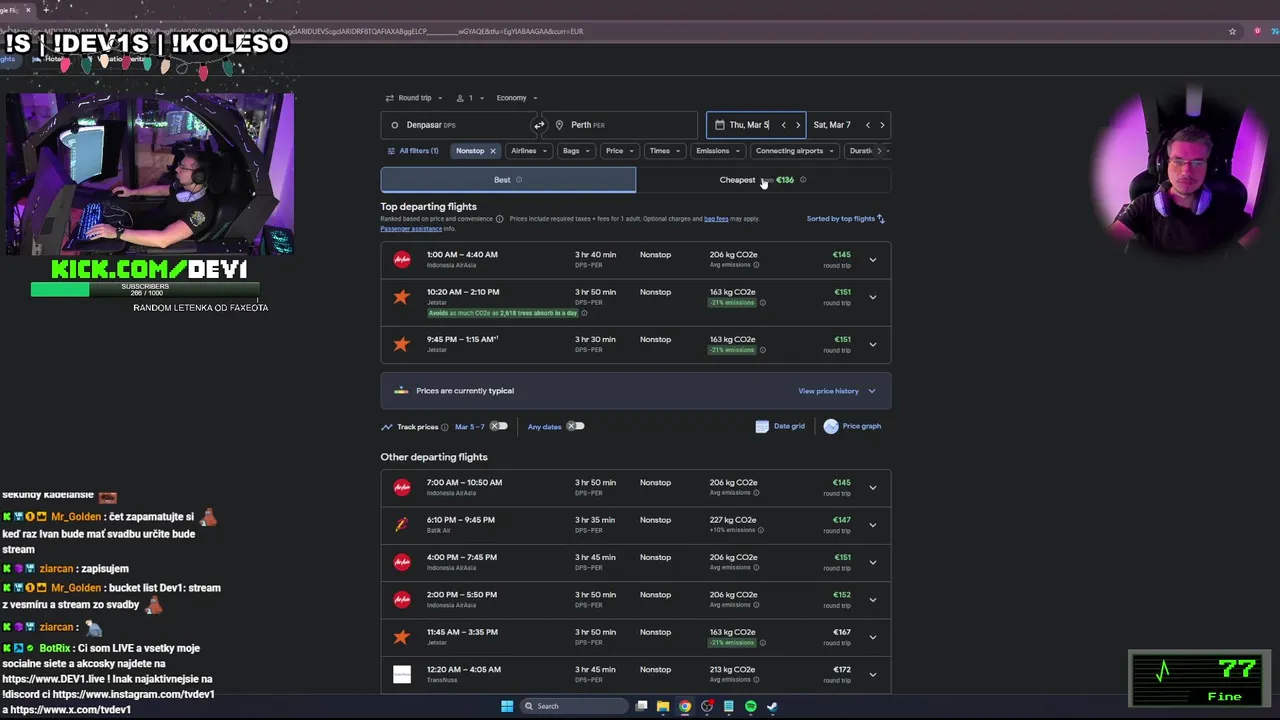Open Times filter dropdown
This screenshot has width=1280, height=720.
point(665,151)
